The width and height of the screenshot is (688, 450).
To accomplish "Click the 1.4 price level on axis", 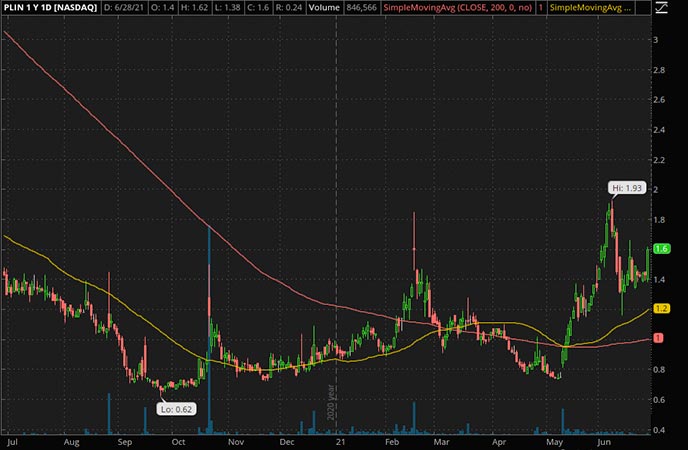I will pyautogui.click(x=659, y=279).
